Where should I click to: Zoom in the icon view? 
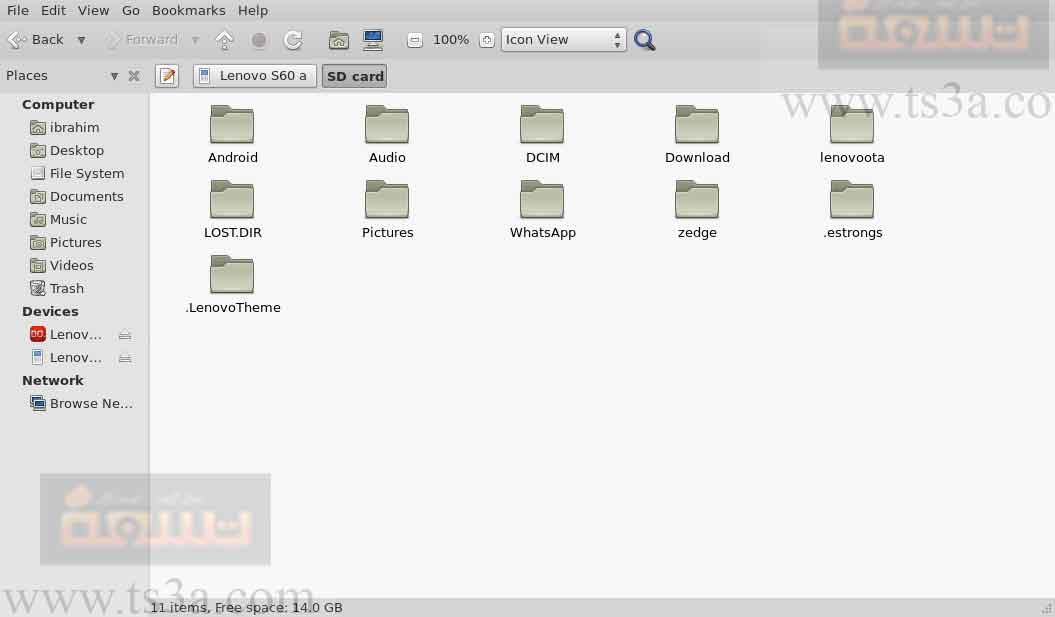(x=486, y=40)
